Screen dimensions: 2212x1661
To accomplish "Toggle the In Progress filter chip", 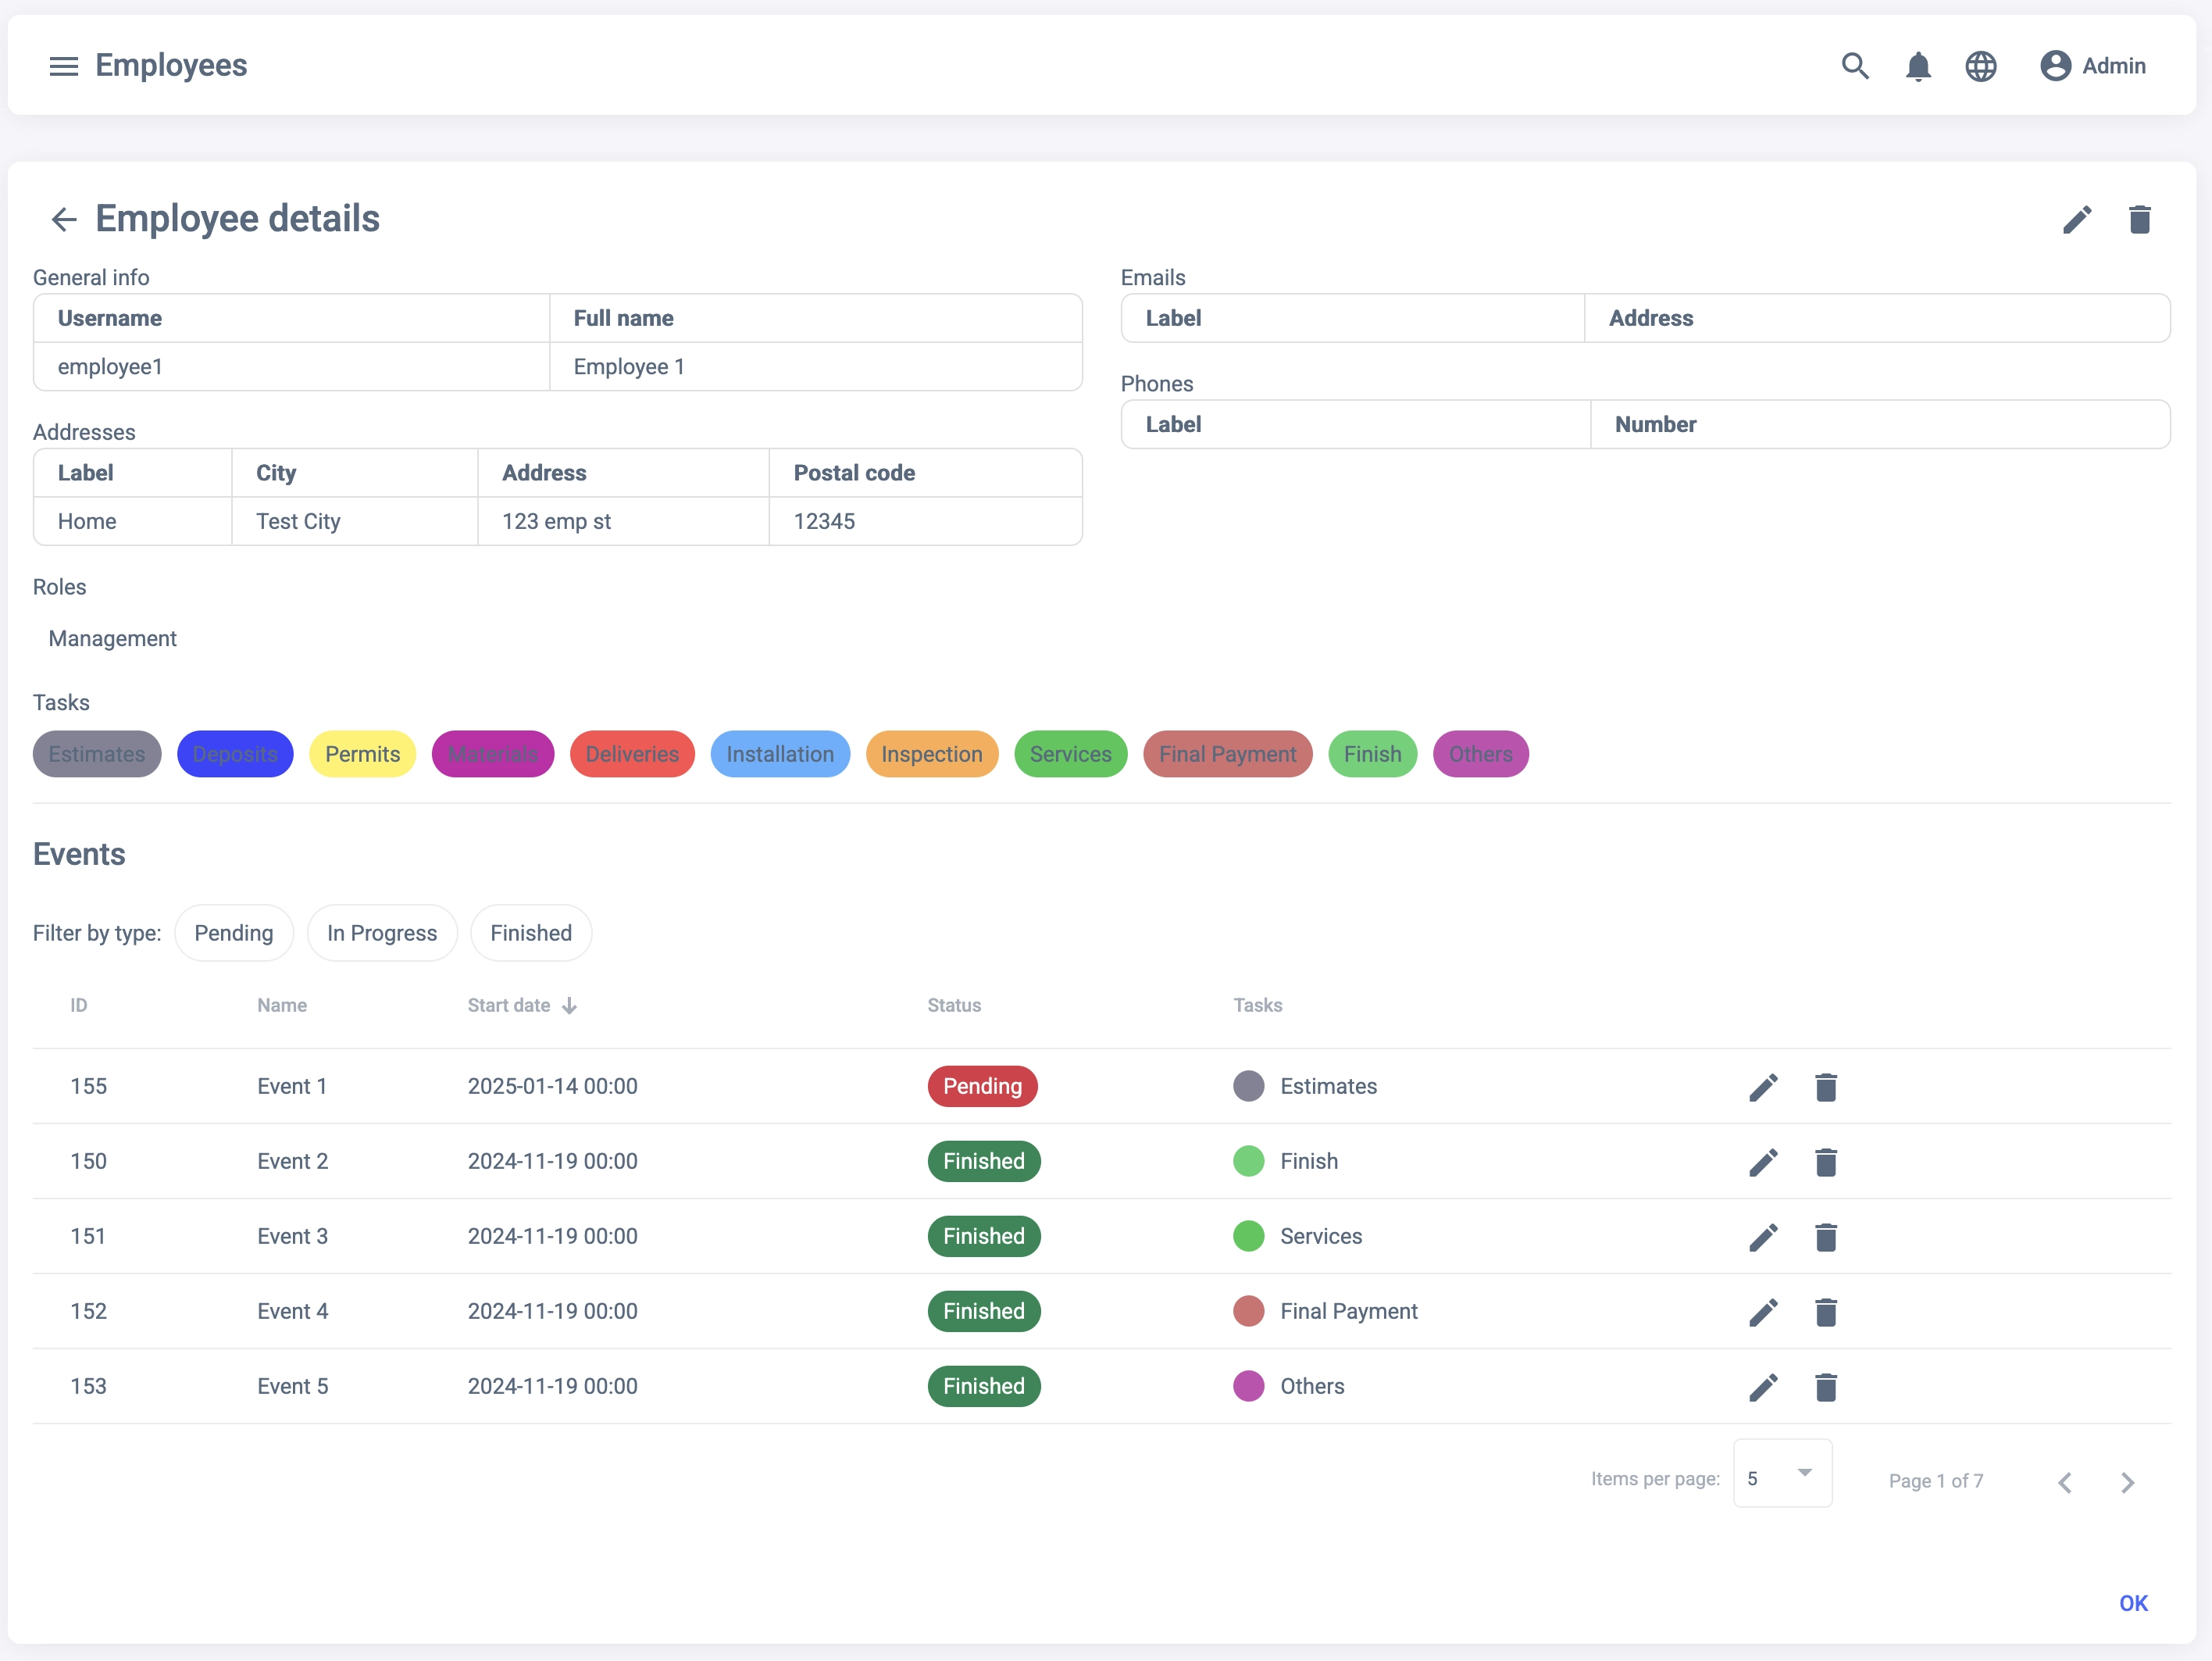I will [382, 933].
